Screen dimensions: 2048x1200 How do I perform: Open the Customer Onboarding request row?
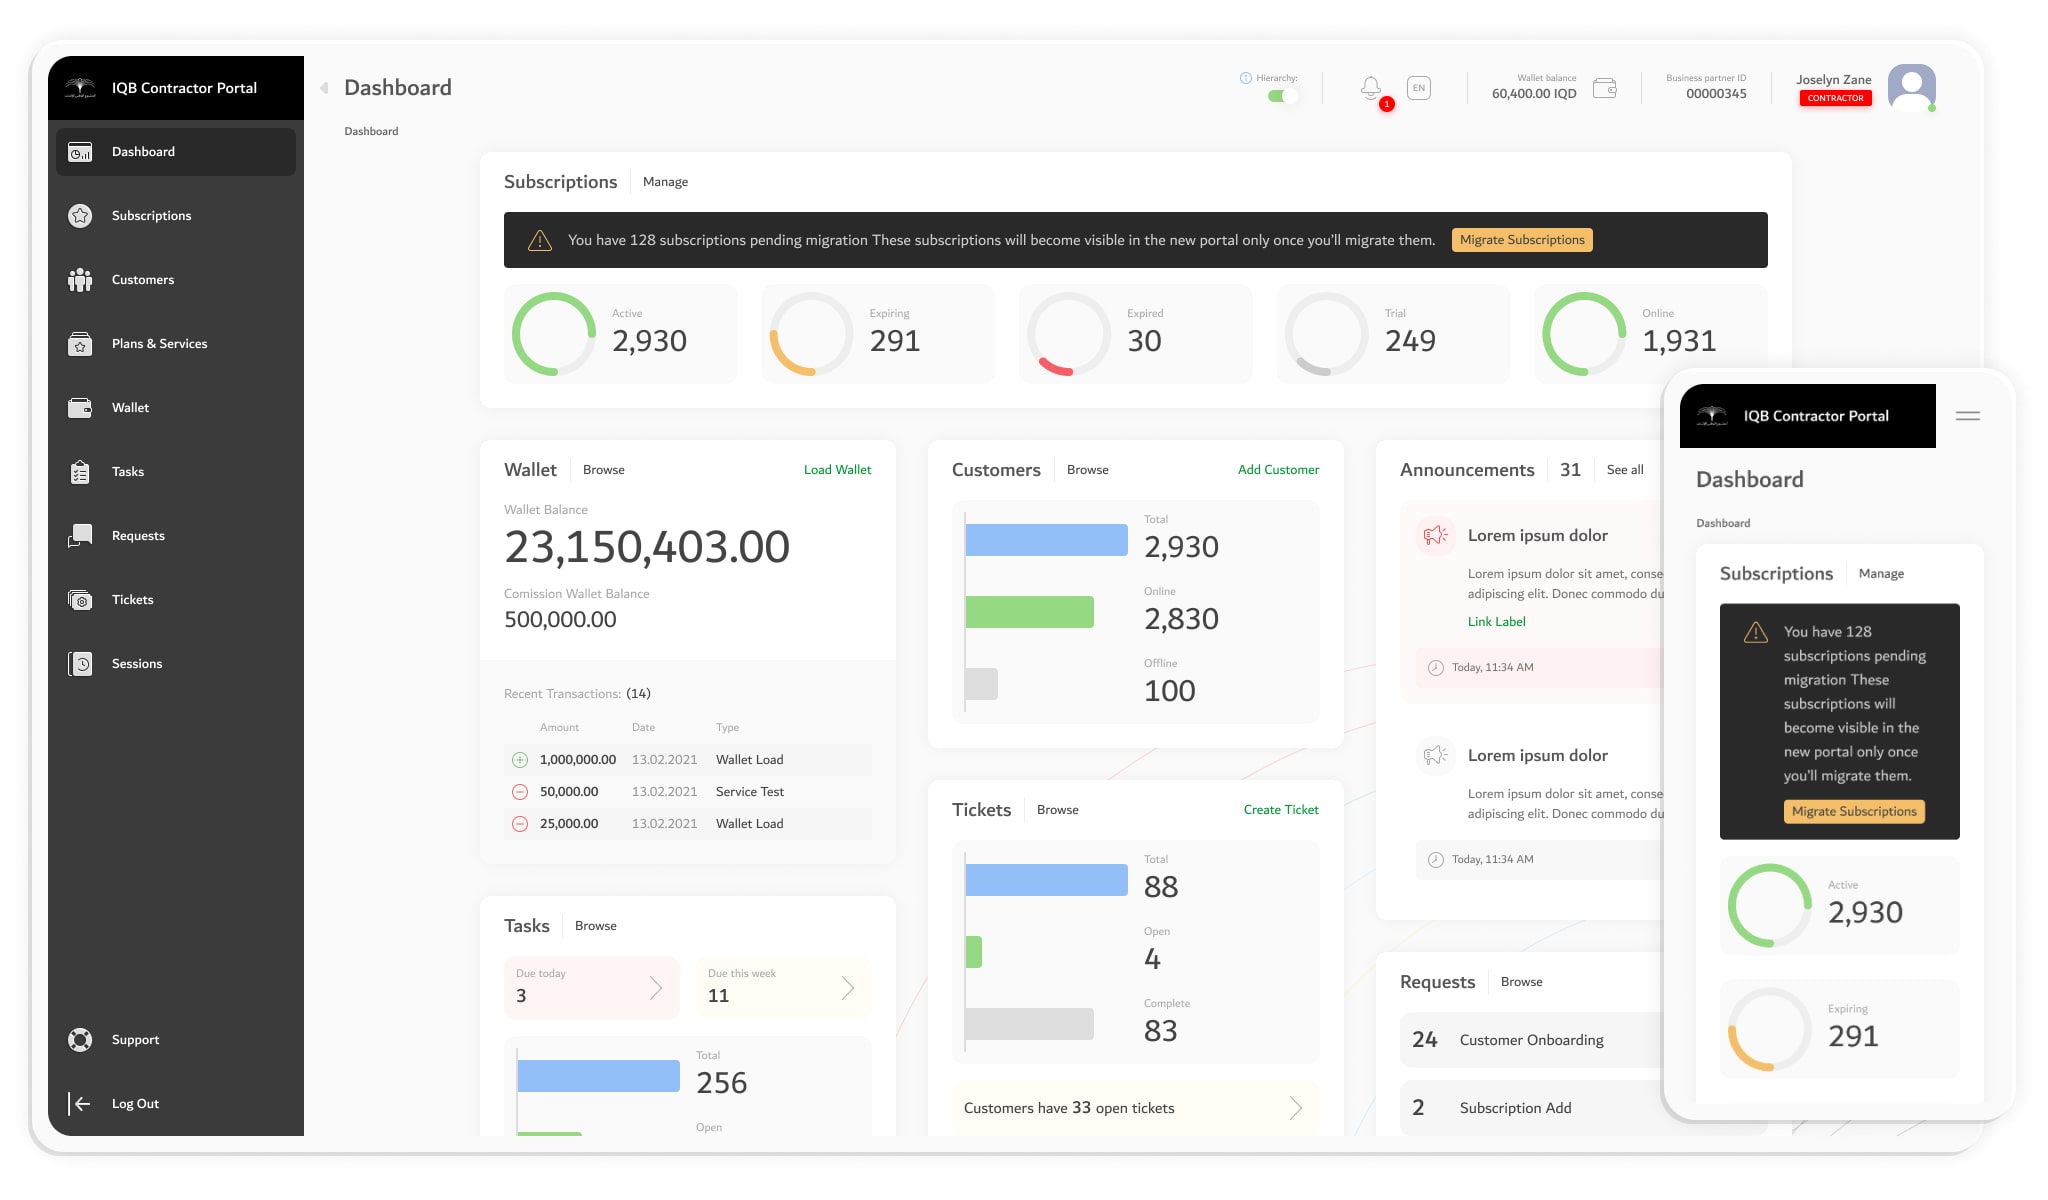point(1530,1040)
